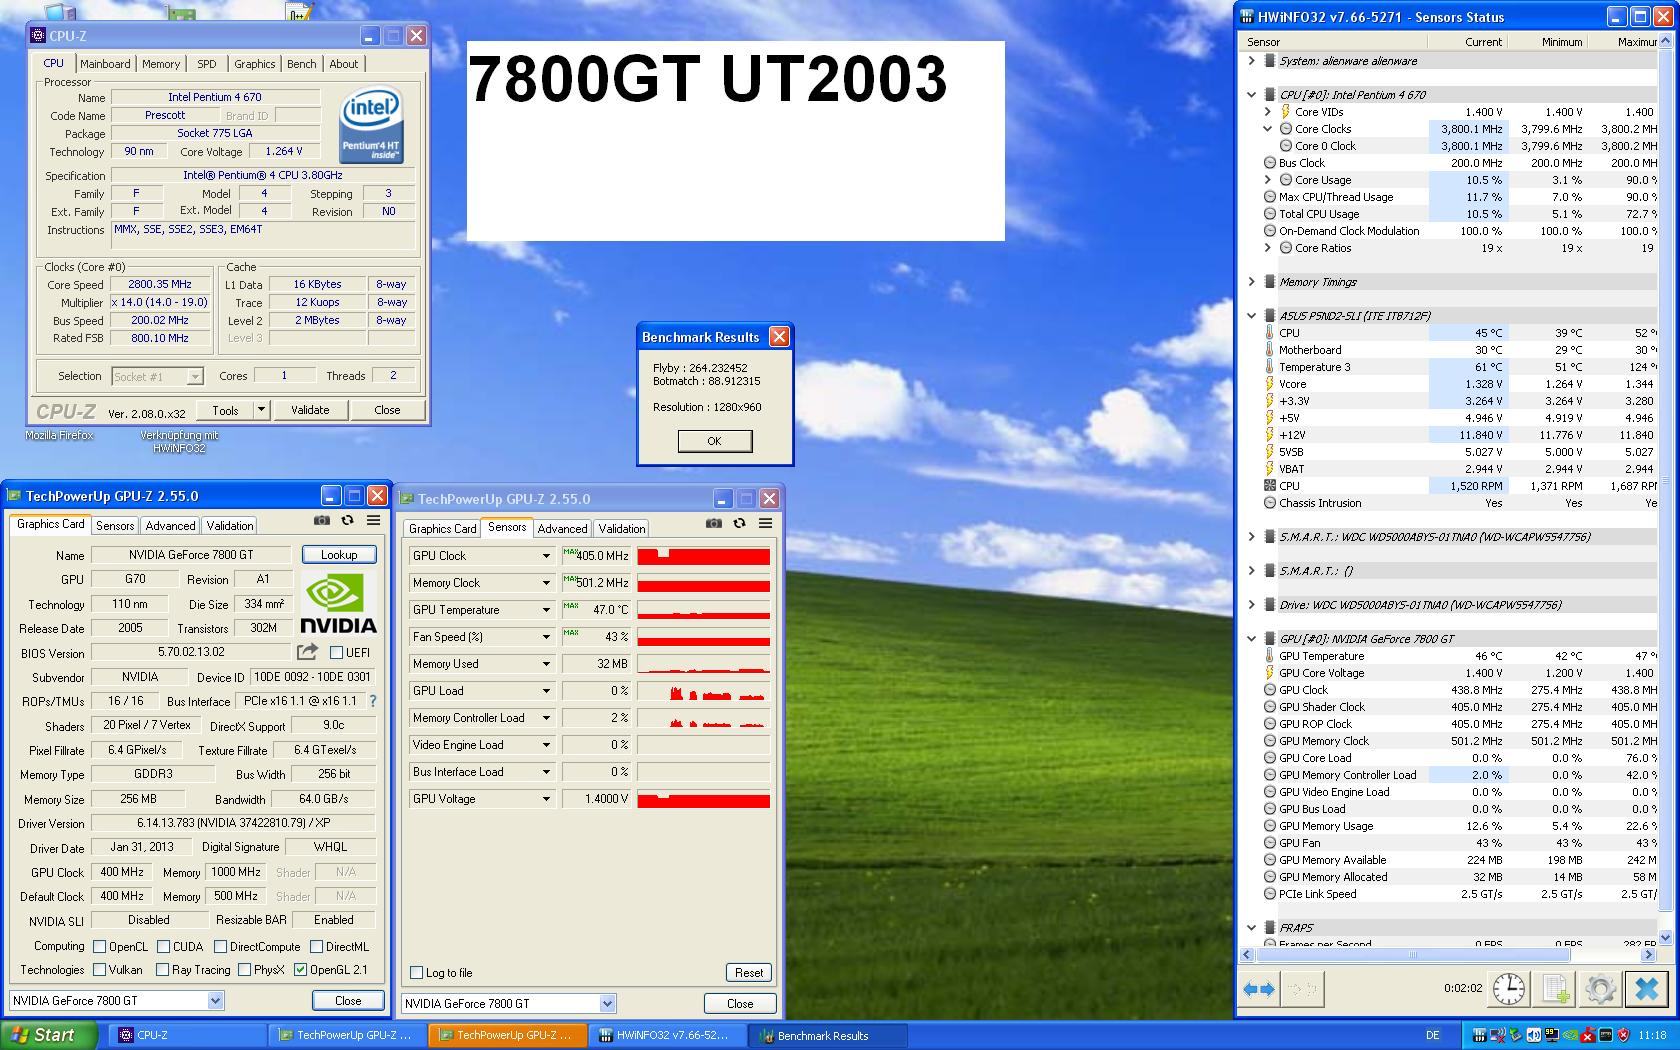The height and width of the screenshot is (1050, 1680).
Task: Open Advanced tab in GPU-Z Graphics Card window
Action: tap(170, 526)
